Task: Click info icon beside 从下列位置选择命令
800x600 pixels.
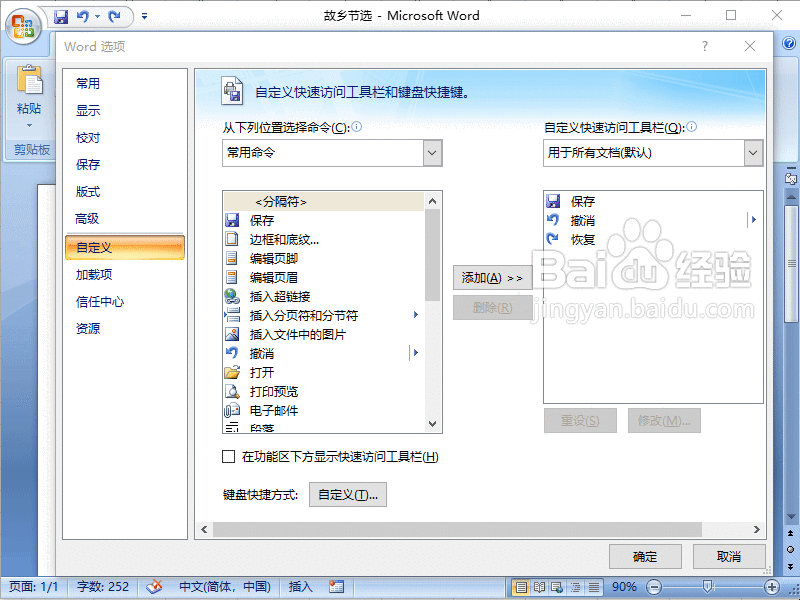Action: pos(357,127)
